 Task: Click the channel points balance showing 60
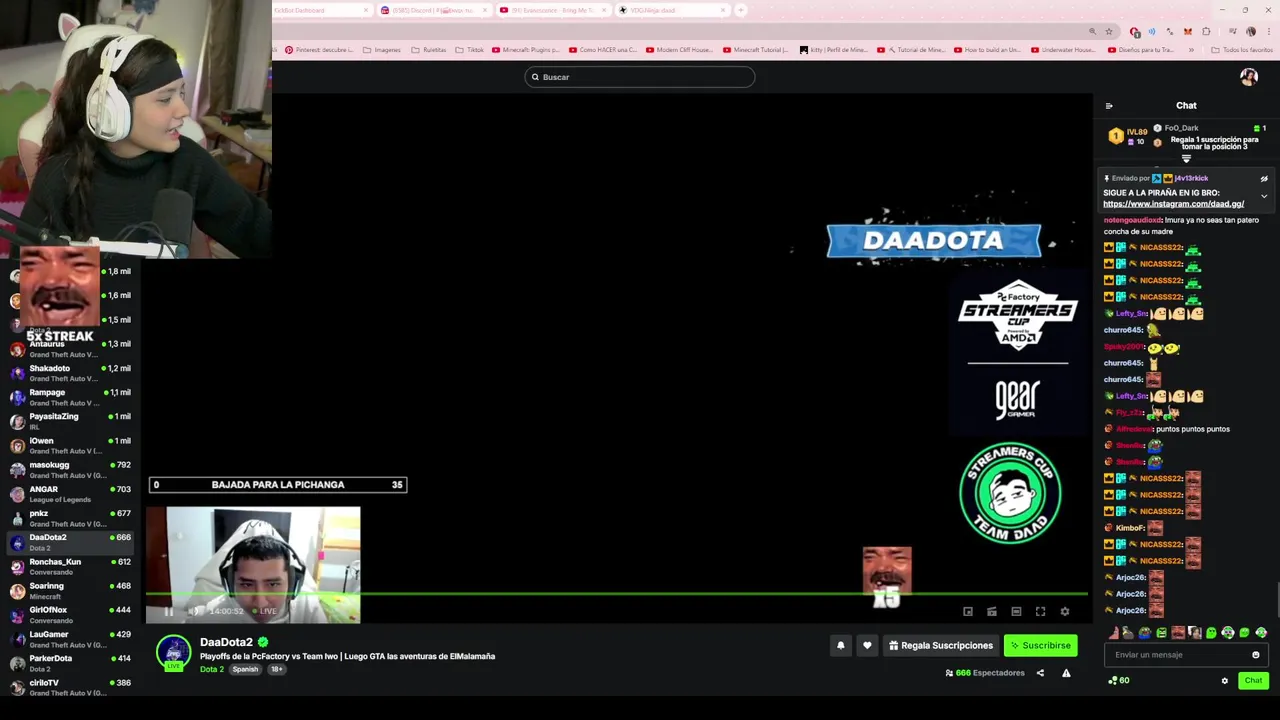1119,681
